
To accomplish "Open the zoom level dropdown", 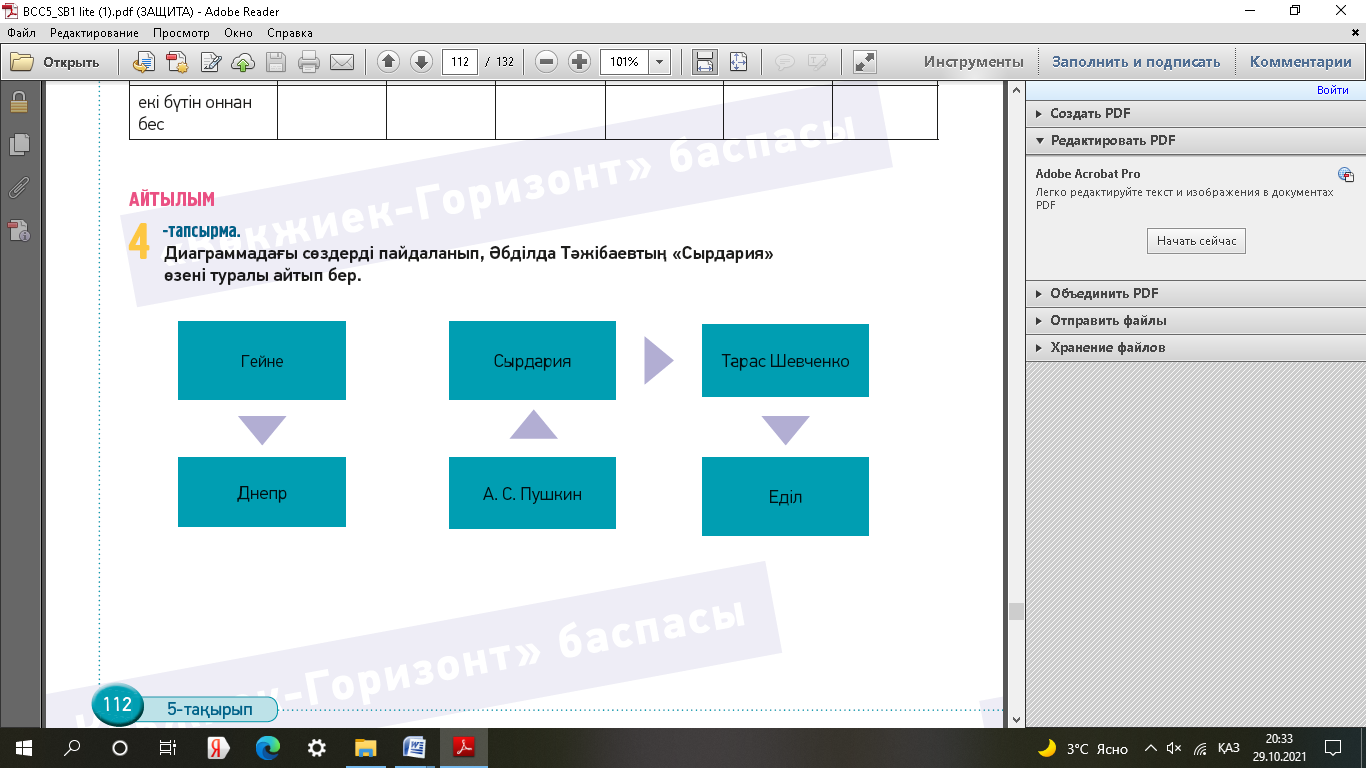I will click(x=659, y=62).
